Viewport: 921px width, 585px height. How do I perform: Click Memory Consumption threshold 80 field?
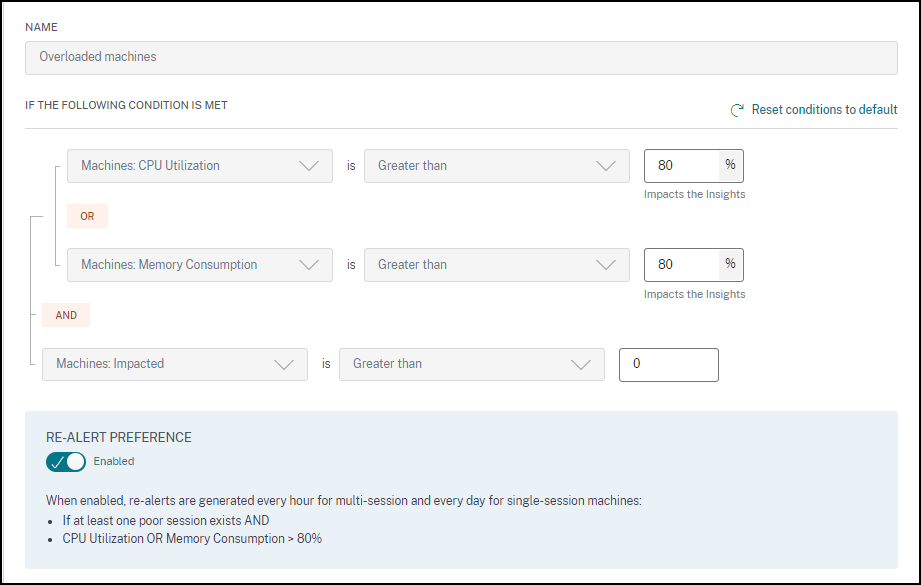(x=681, y=265)
